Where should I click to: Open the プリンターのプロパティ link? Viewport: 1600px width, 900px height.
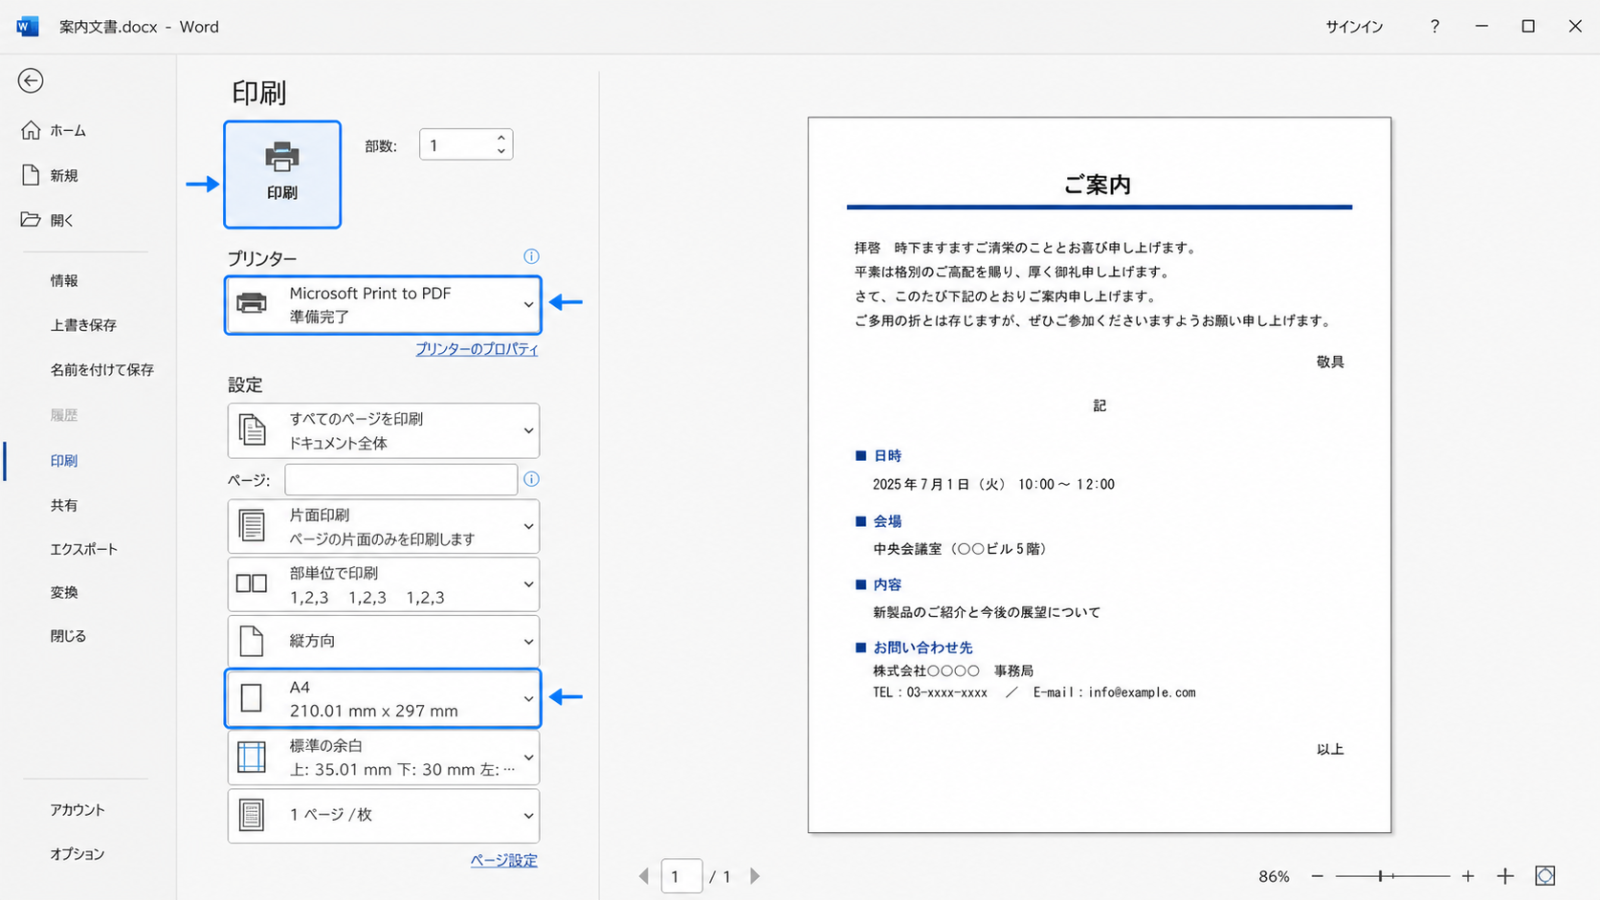[477, 349]
